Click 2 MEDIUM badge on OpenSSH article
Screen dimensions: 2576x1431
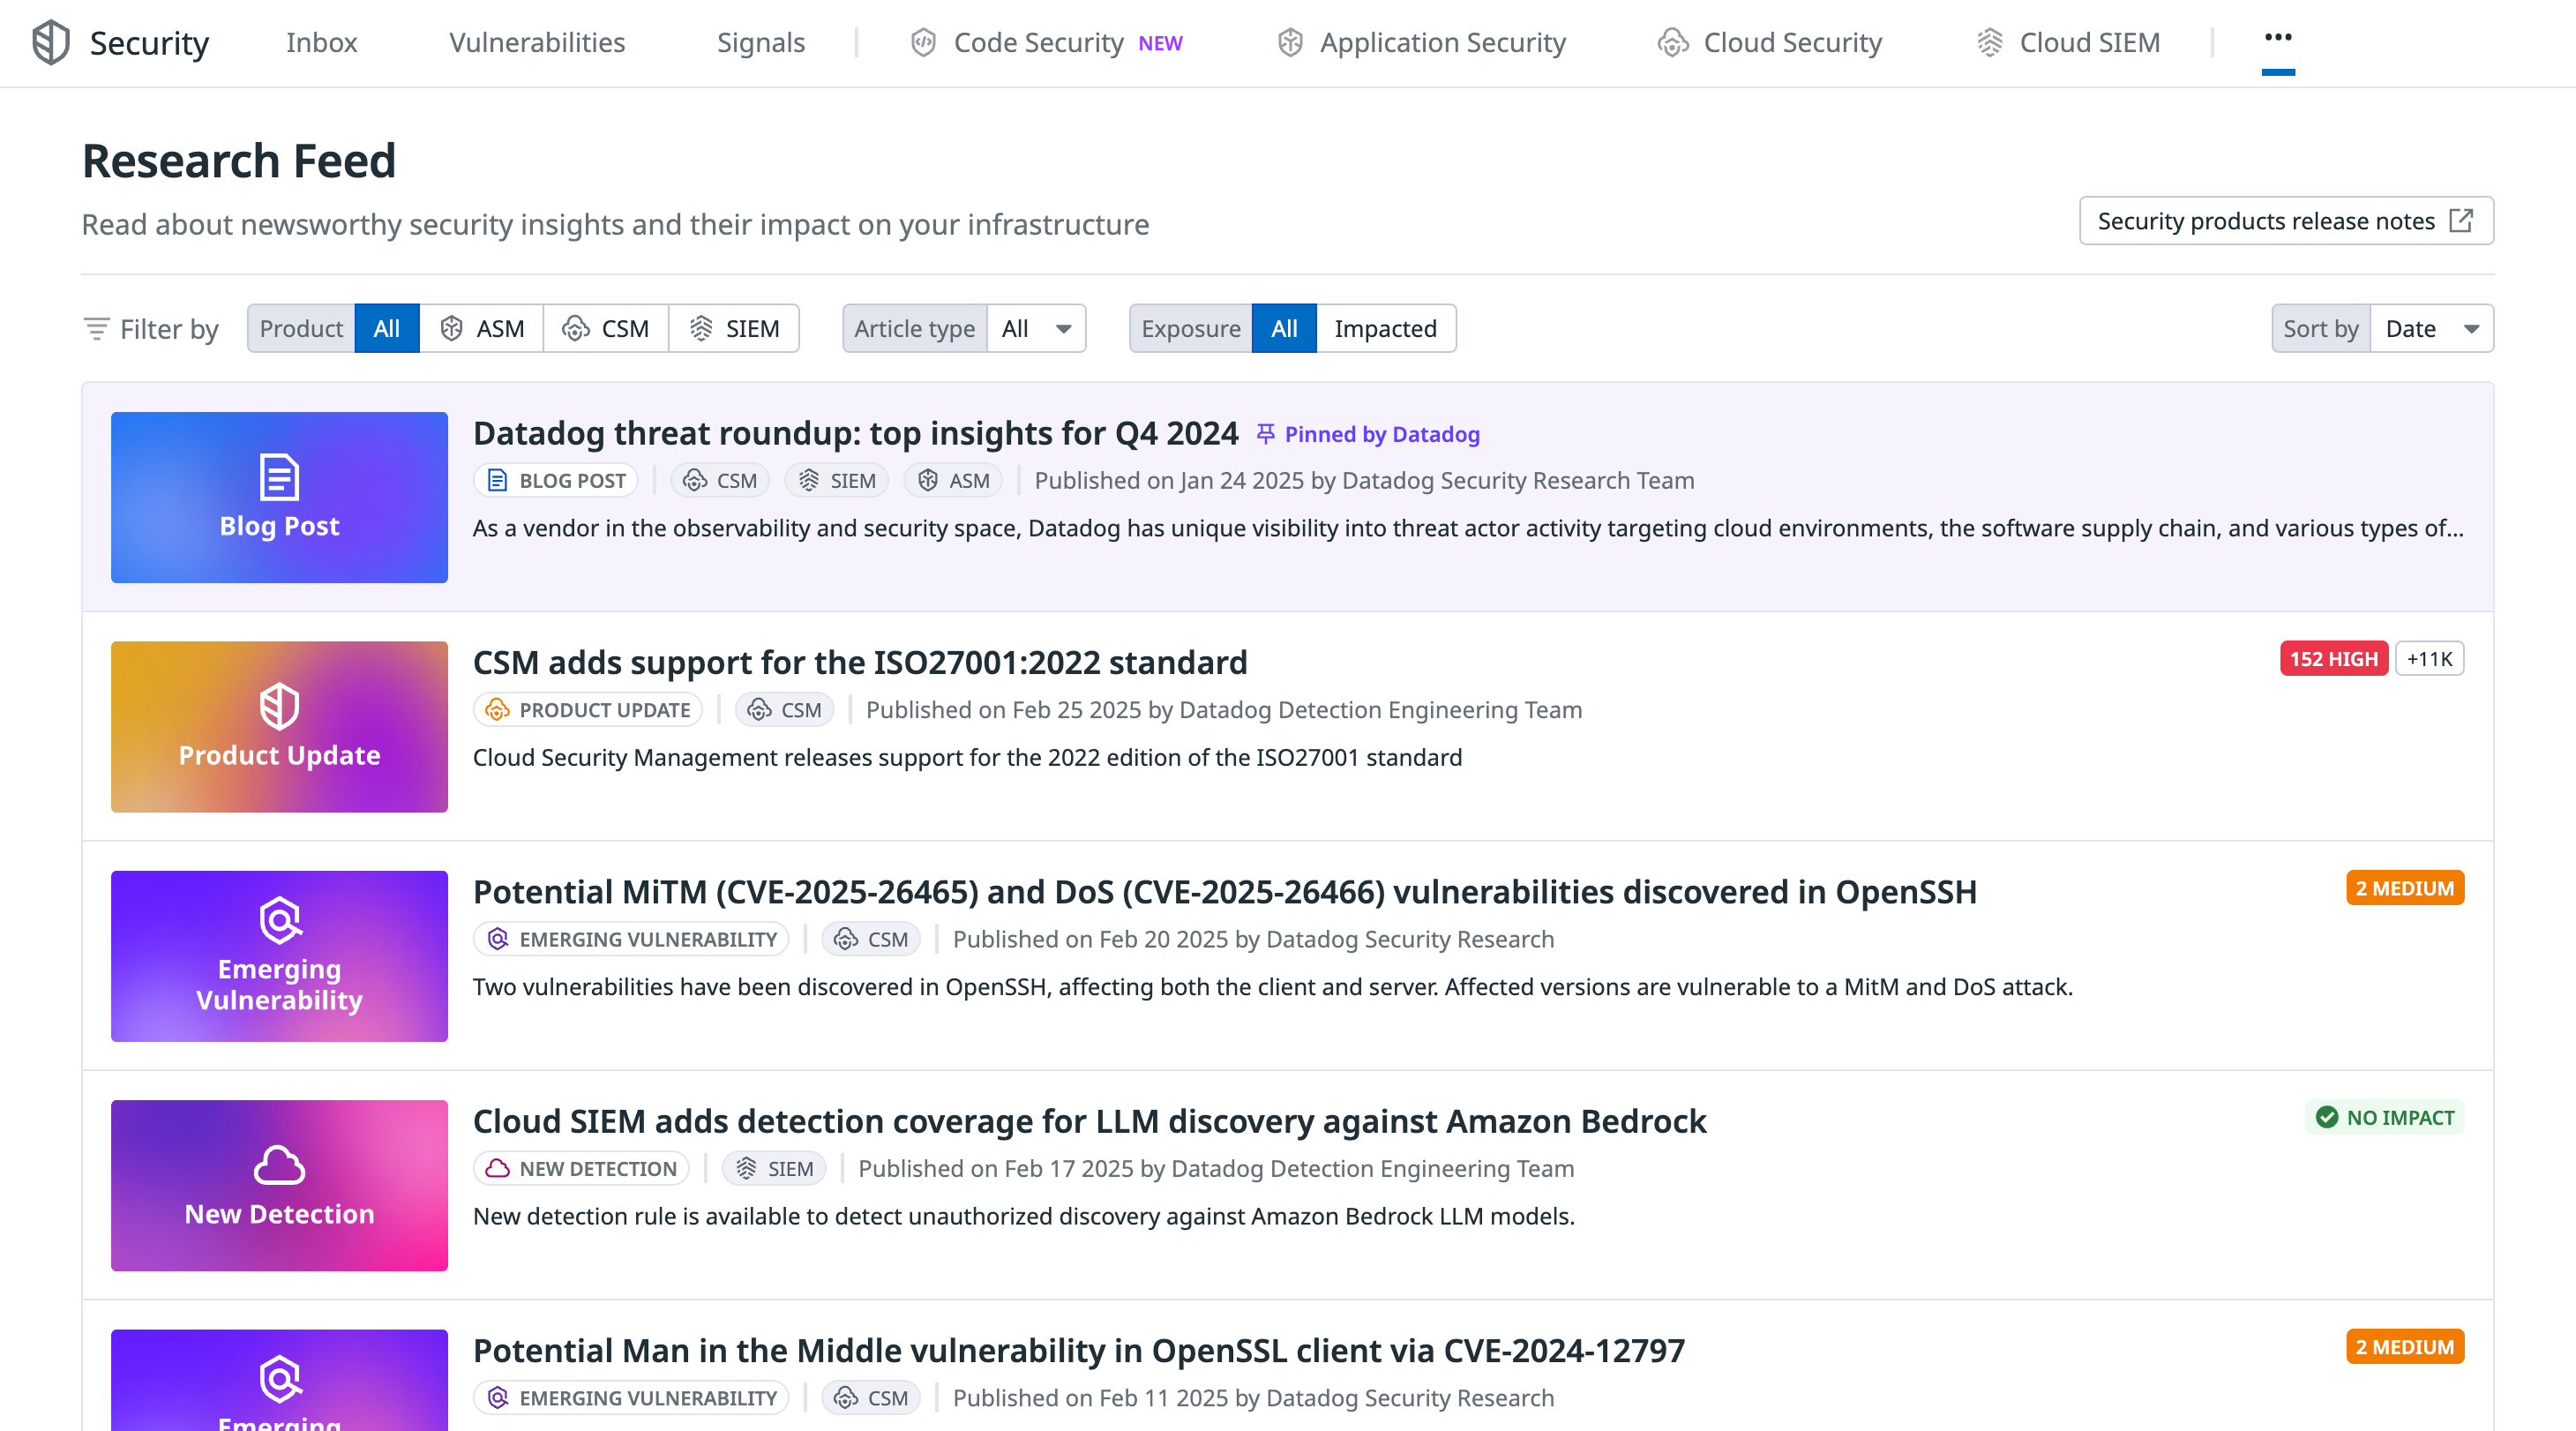(2405, 888)
